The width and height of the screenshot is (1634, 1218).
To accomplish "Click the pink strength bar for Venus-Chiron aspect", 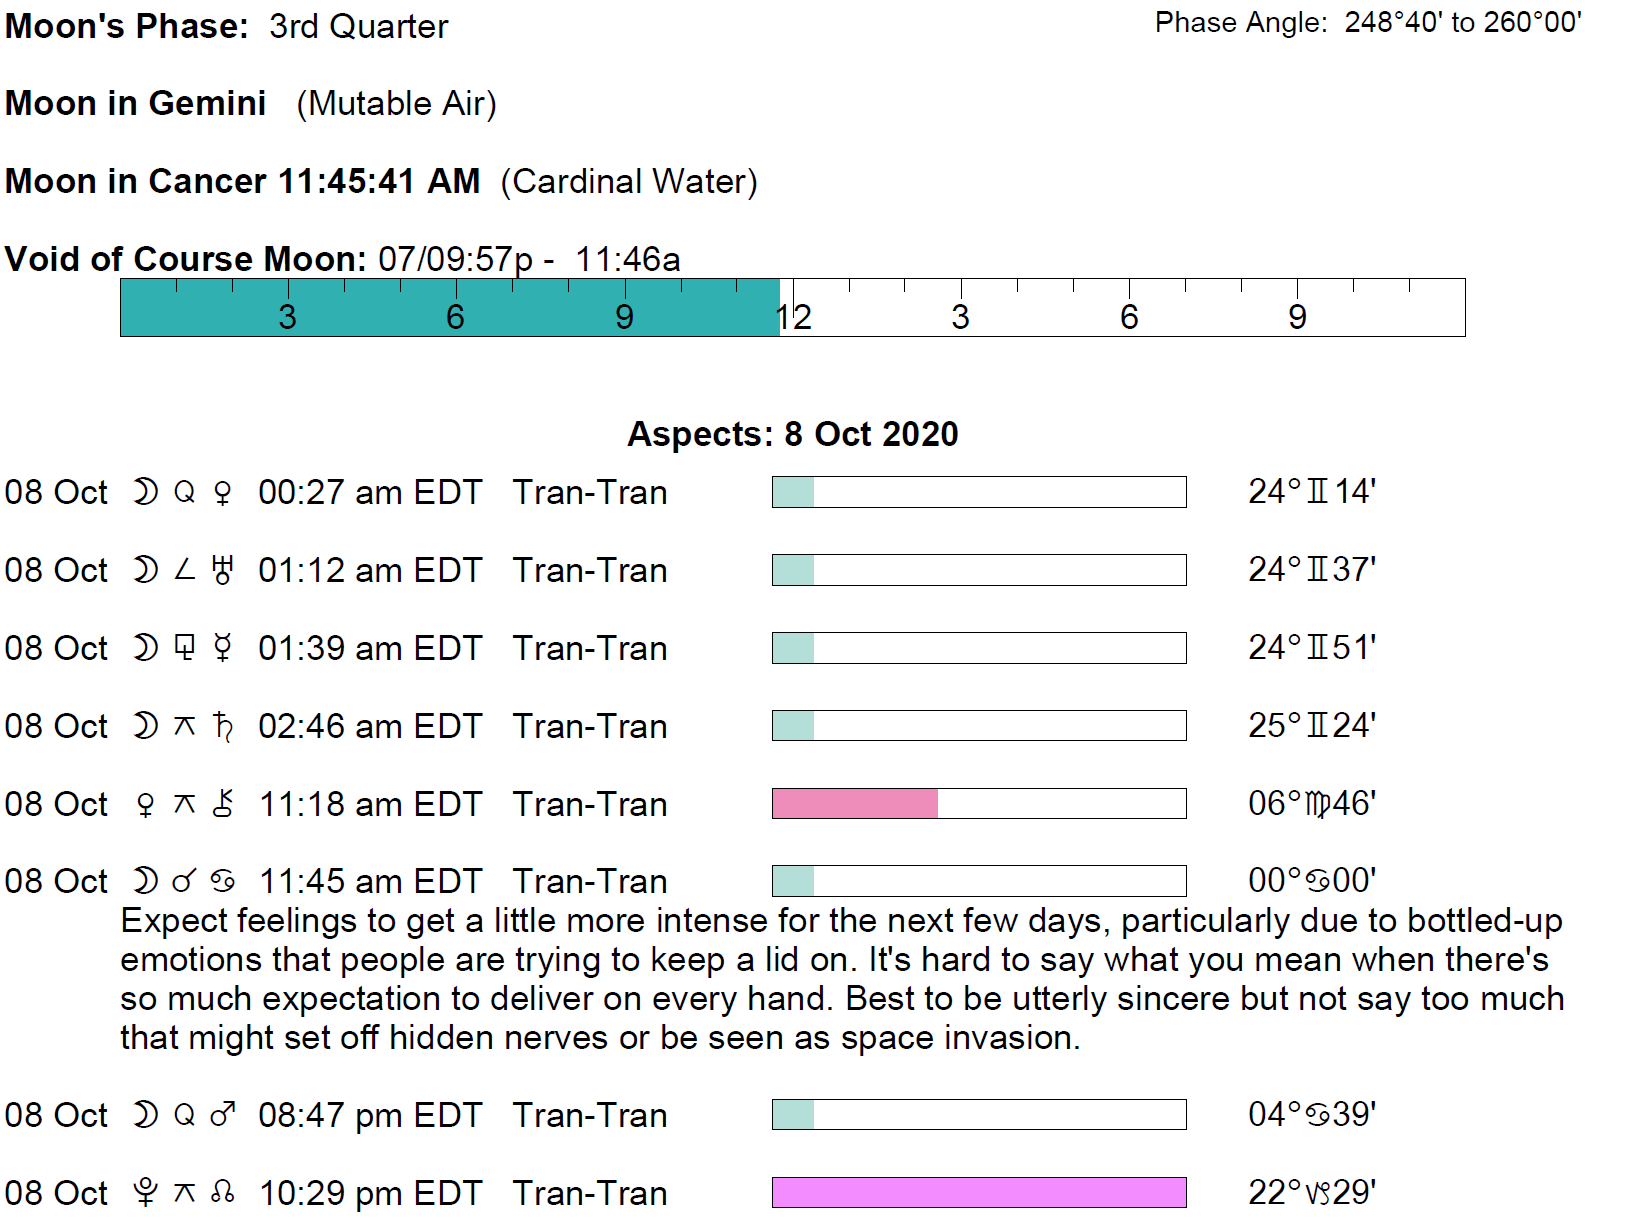I will click(x=855, y=803).
